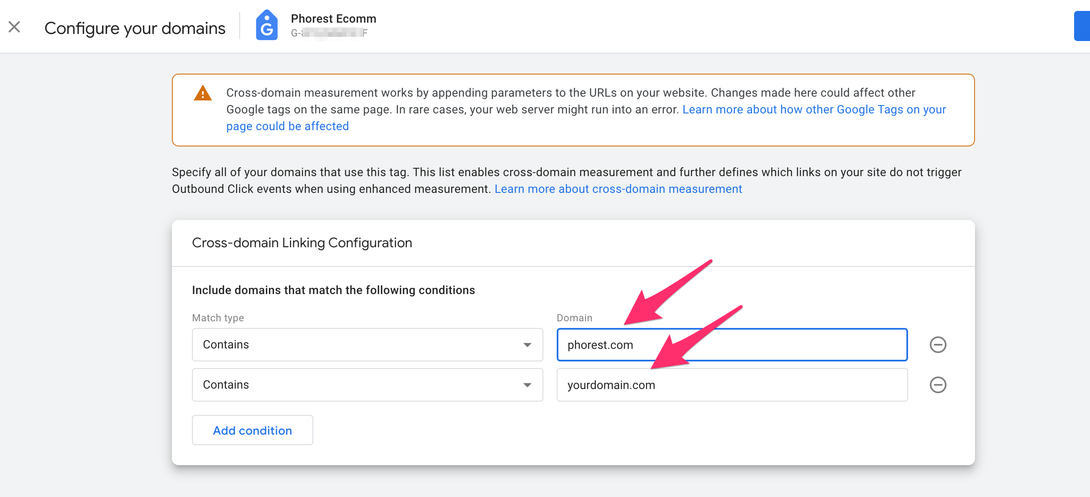The height and width of the screenshot is (497, 1090).
Task: Click the Match type column label
Action: point(218,318)
